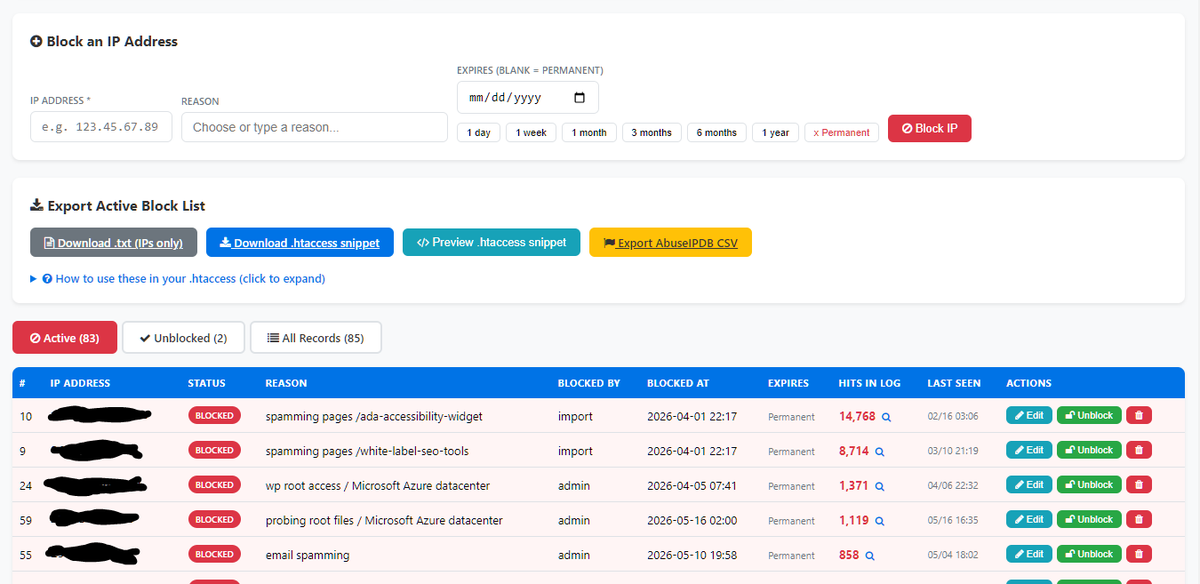This screenshot has width=1200, height=584.
Task: Click magnifier icon next to 1,371 hits
Action: (x=880, y=486)
